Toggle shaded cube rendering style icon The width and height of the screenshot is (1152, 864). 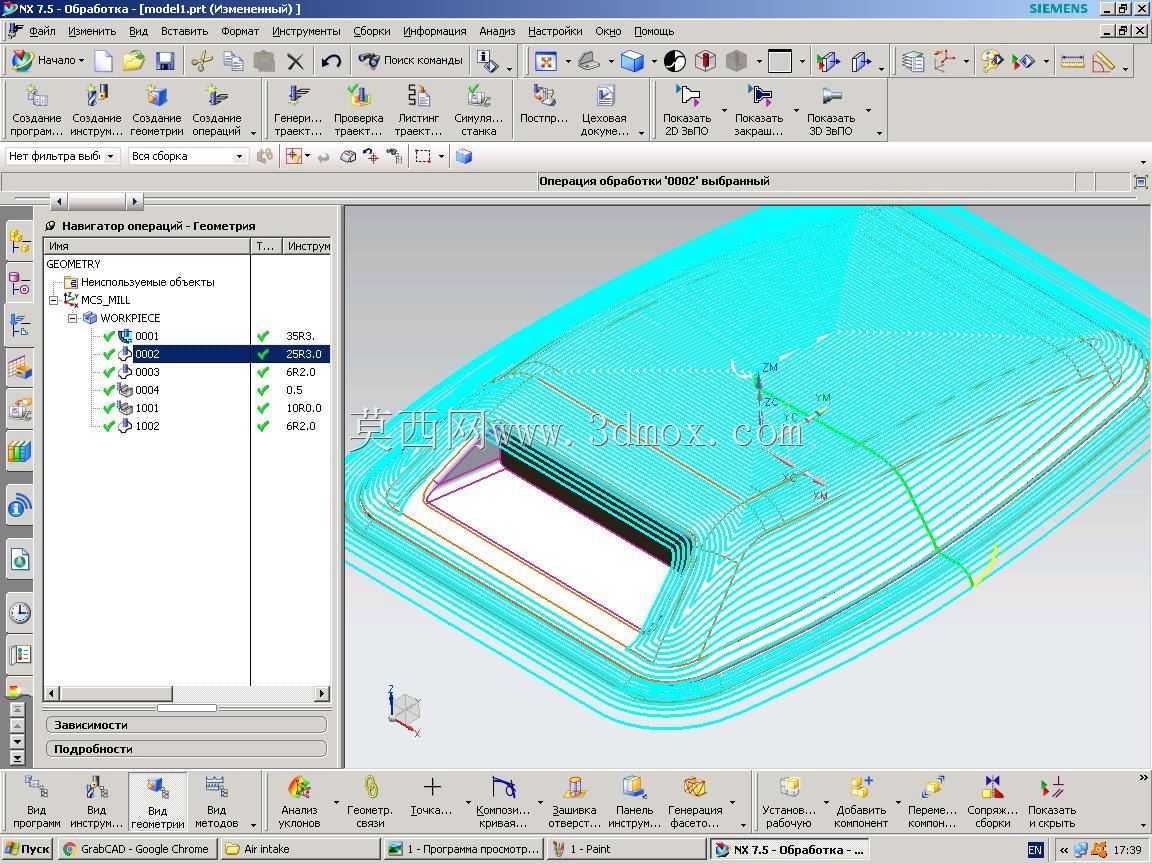pos(632,61)
